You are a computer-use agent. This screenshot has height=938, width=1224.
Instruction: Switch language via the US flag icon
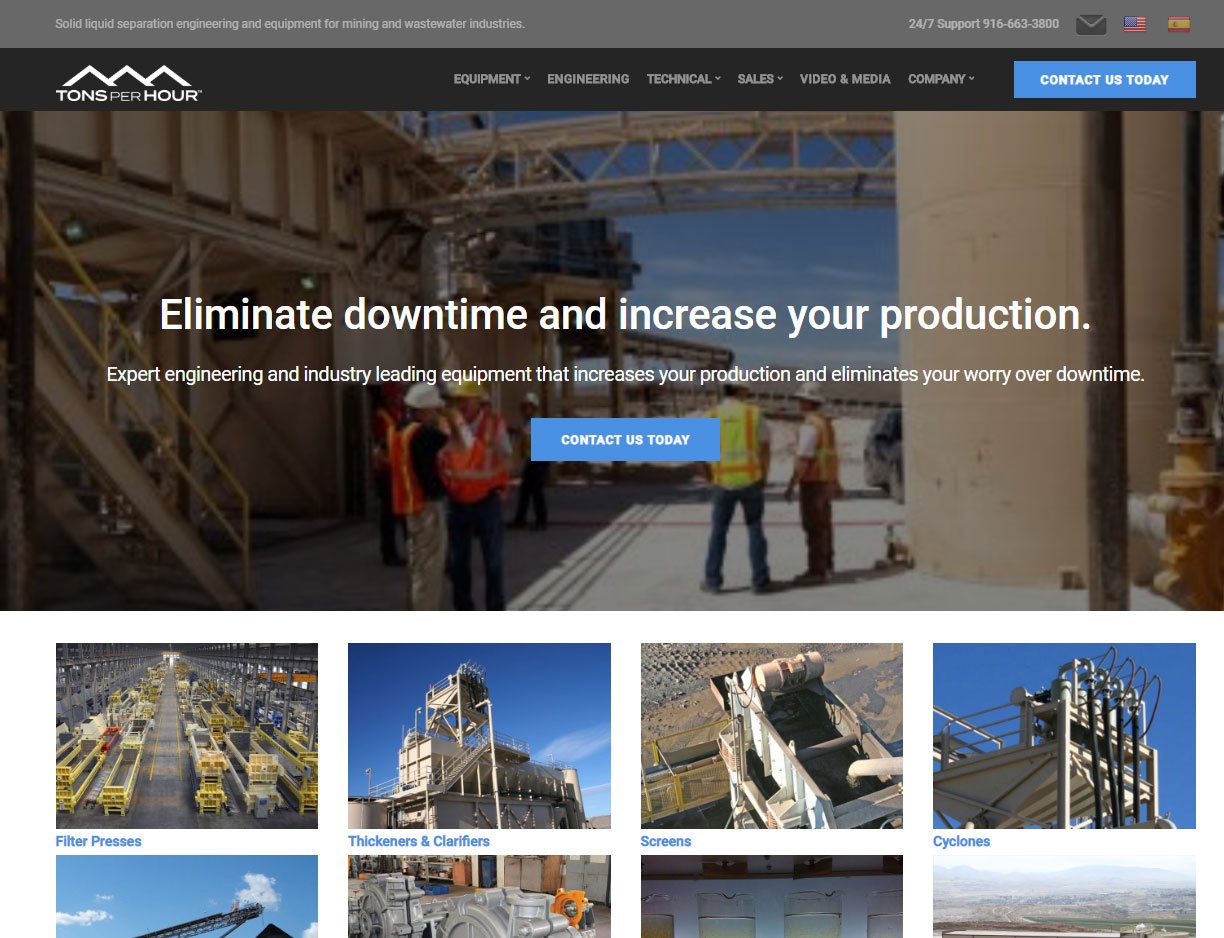point(1135,24)
